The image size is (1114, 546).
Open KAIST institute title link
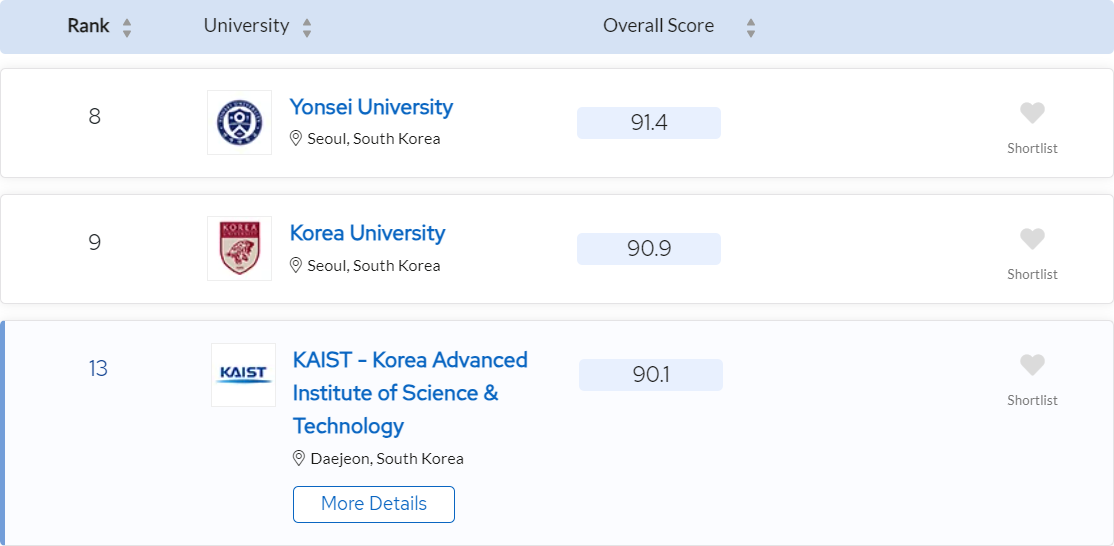point(410,393)
